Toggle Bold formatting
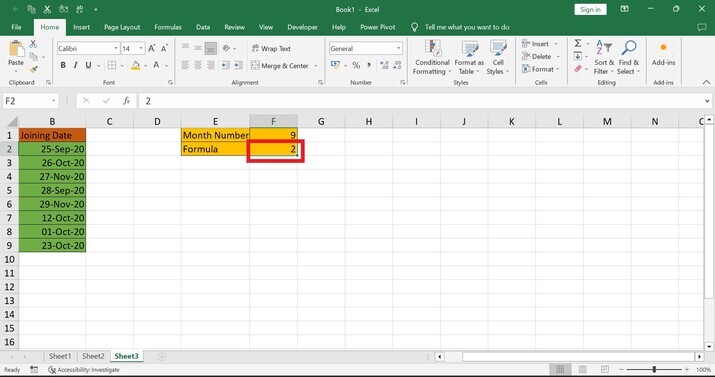The height and width of the screenshot is (377, 715). tap(63, 66)
